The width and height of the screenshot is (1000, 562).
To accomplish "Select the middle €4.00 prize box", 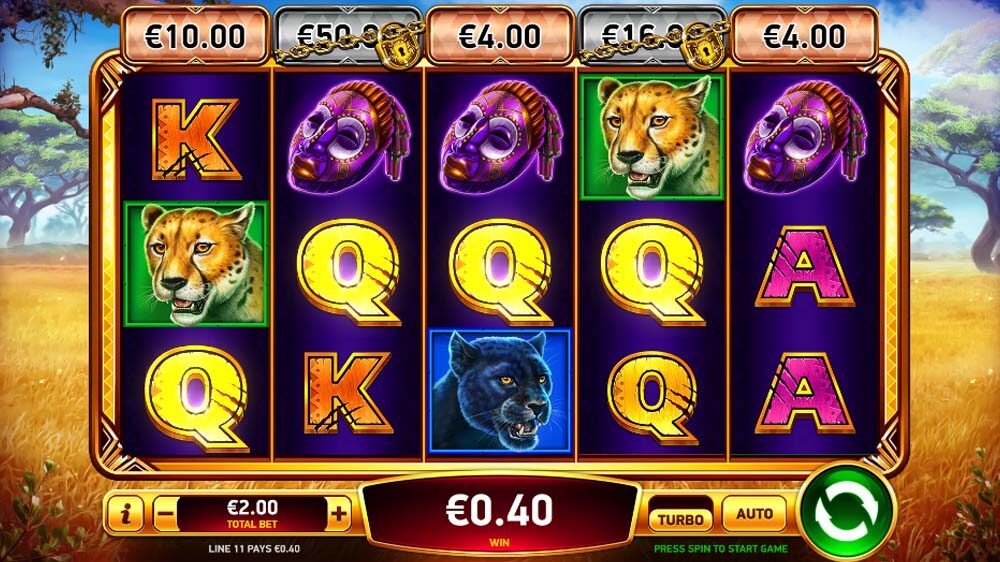I will pyautogui.click(x=500, y=36).
